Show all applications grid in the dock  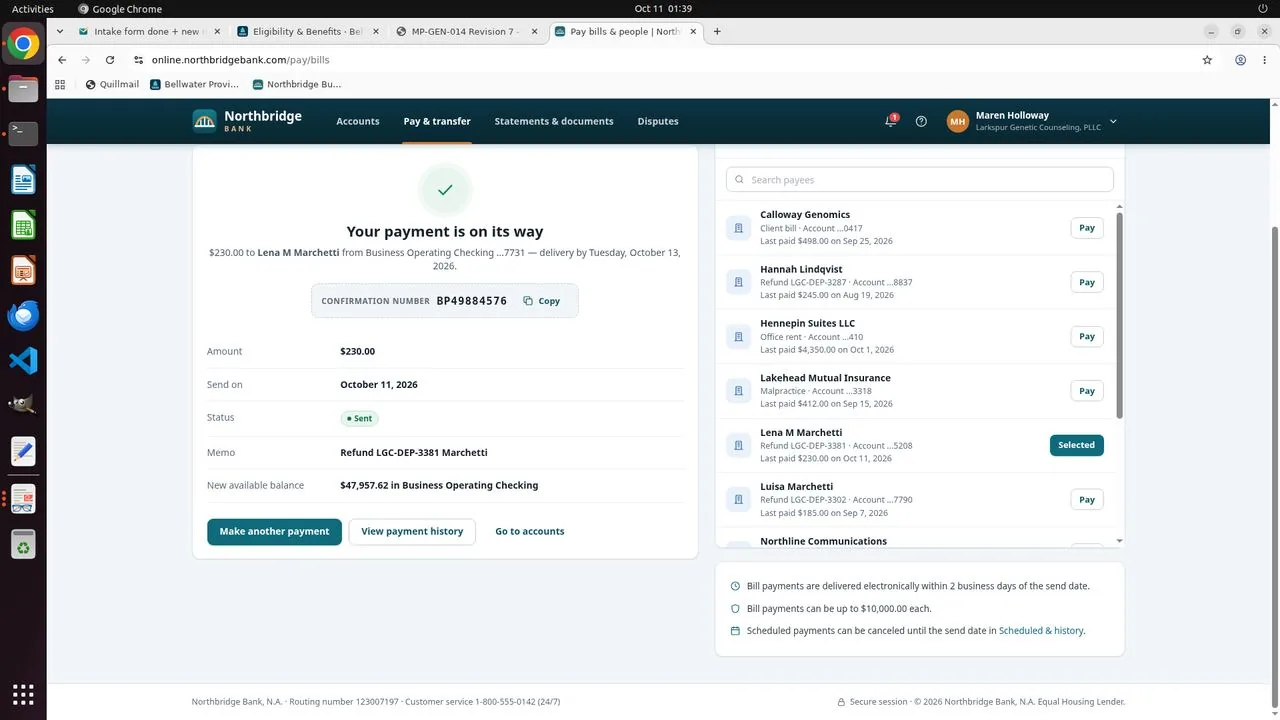pyautogui.click(x=23, y=694)
